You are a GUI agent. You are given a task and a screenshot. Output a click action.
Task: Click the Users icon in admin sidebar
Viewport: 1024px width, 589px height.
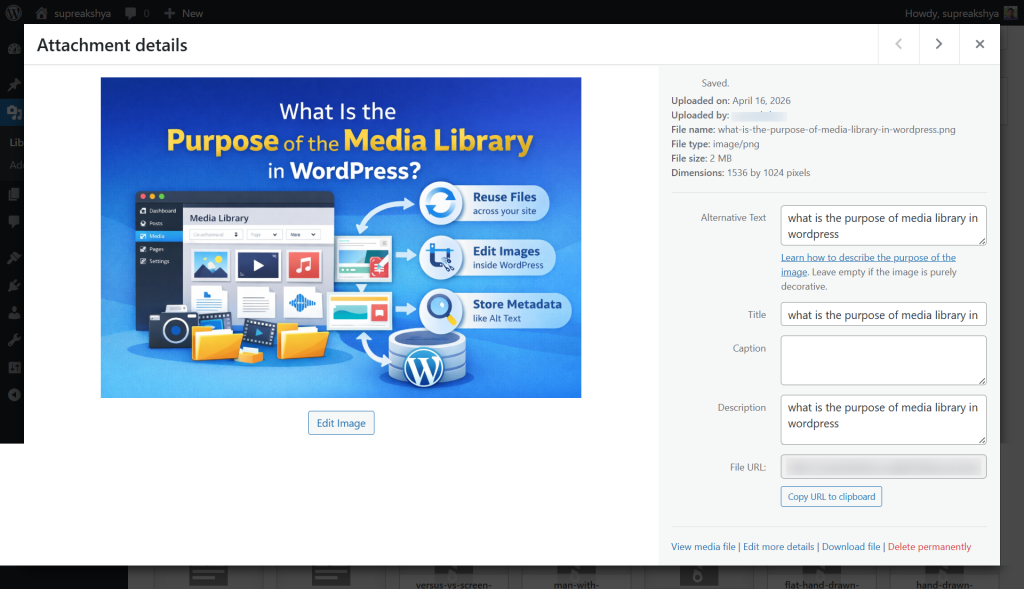[13, 312]
